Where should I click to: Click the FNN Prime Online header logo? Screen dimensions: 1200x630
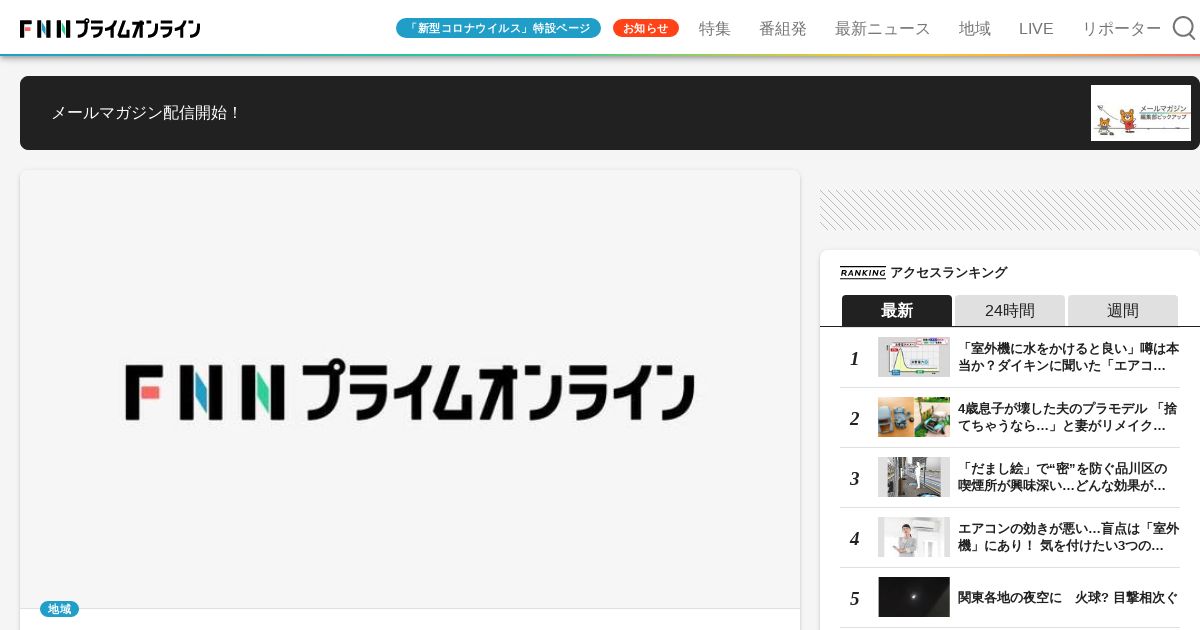tap(110, 29)
